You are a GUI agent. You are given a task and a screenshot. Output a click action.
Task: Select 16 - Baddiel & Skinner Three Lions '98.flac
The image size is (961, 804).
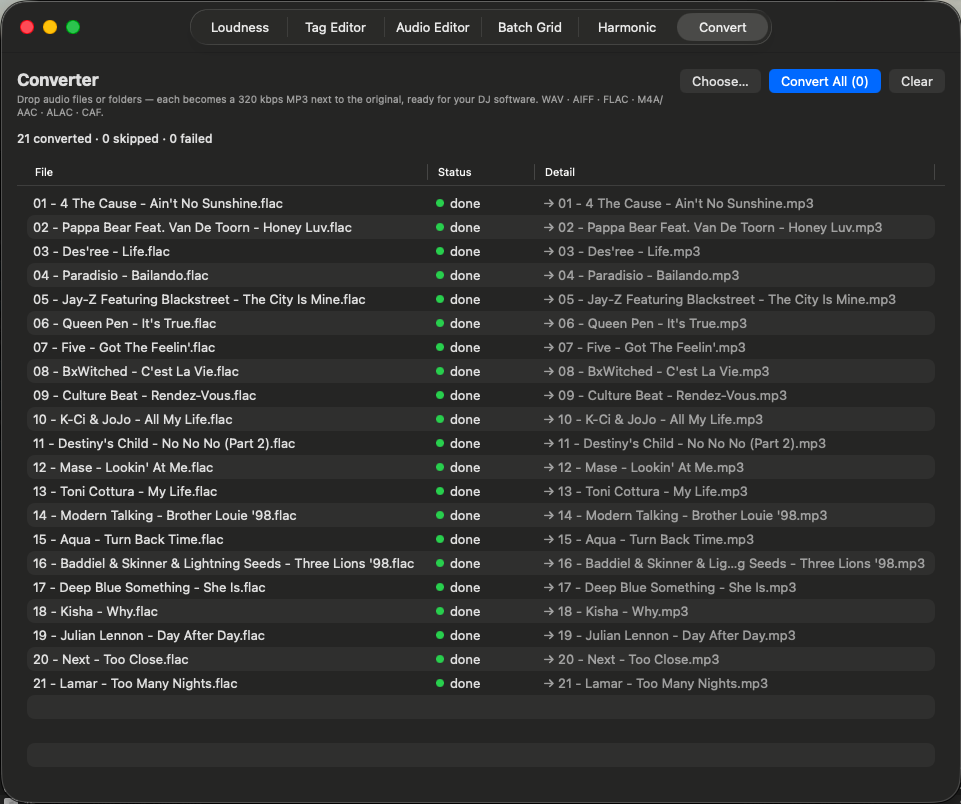[223, 563]
